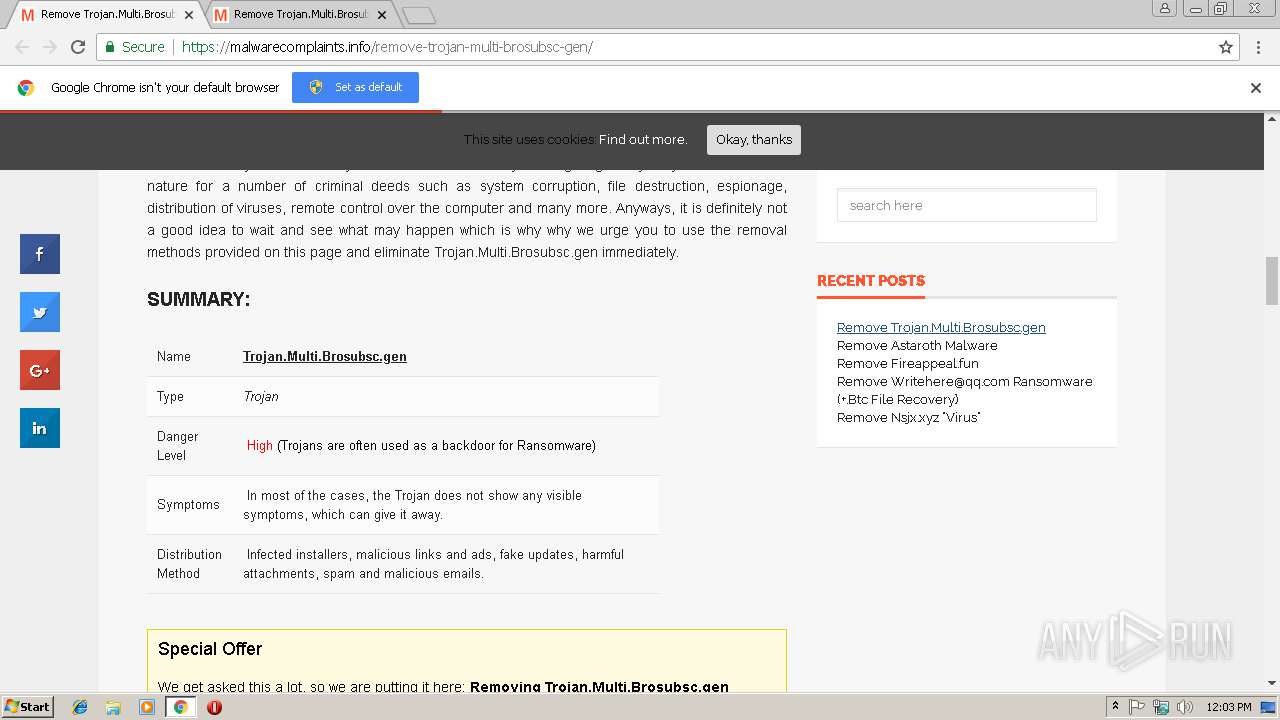Share page via Facebook icon

click(x=40, y=254)
